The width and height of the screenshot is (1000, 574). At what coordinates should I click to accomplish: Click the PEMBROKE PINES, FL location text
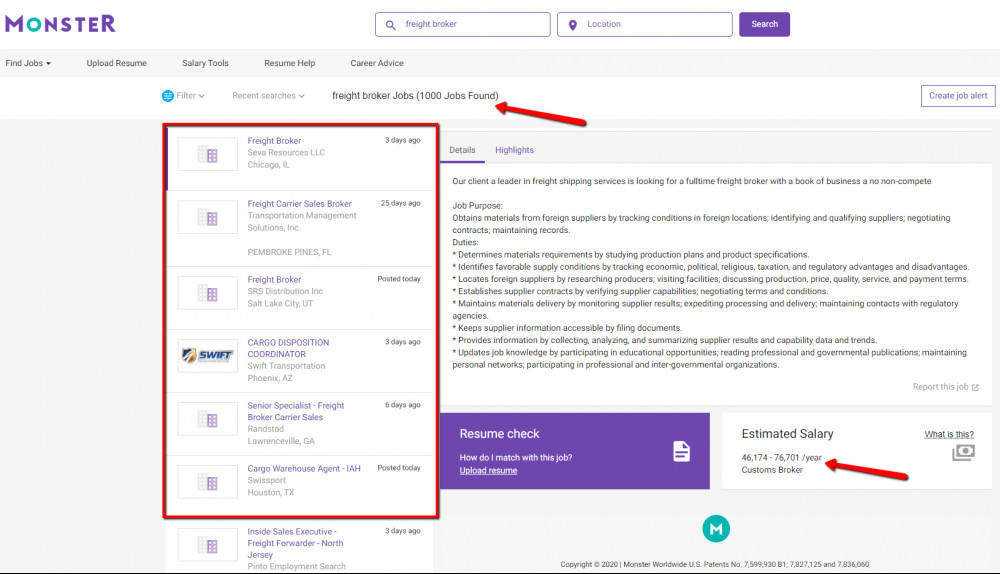(289, 253)
